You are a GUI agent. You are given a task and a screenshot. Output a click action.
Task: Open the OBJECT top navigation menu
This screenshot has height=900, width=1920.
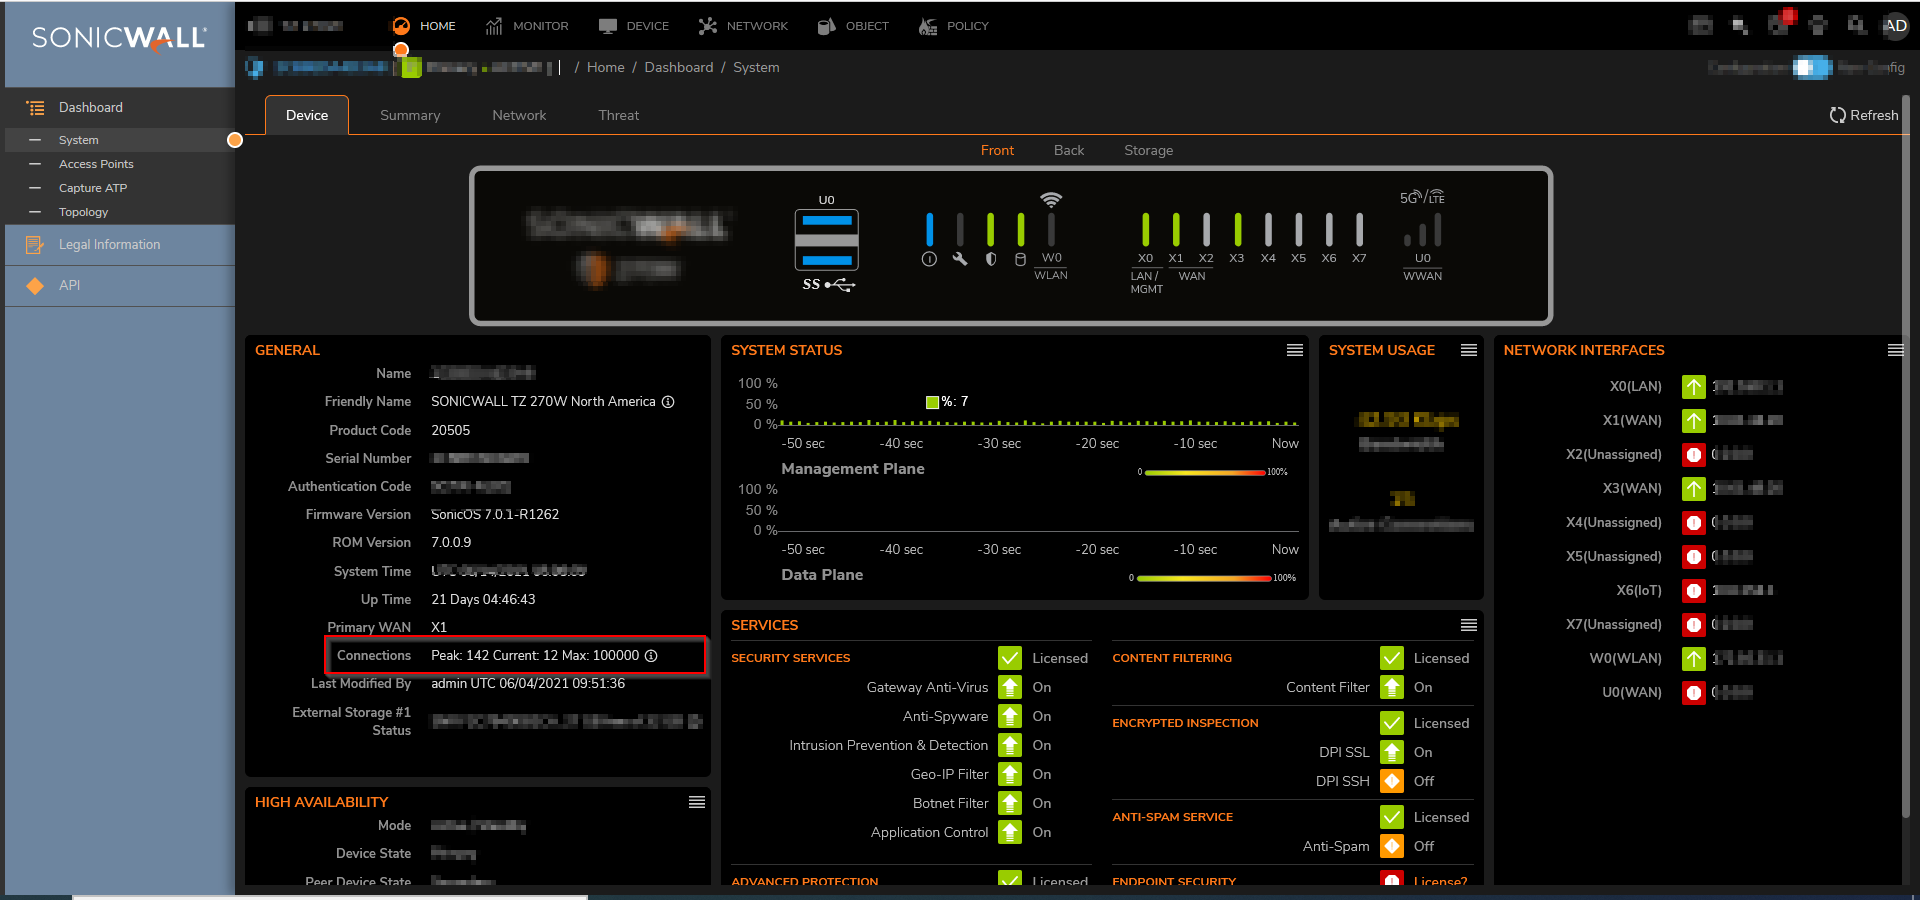point(853,26)
